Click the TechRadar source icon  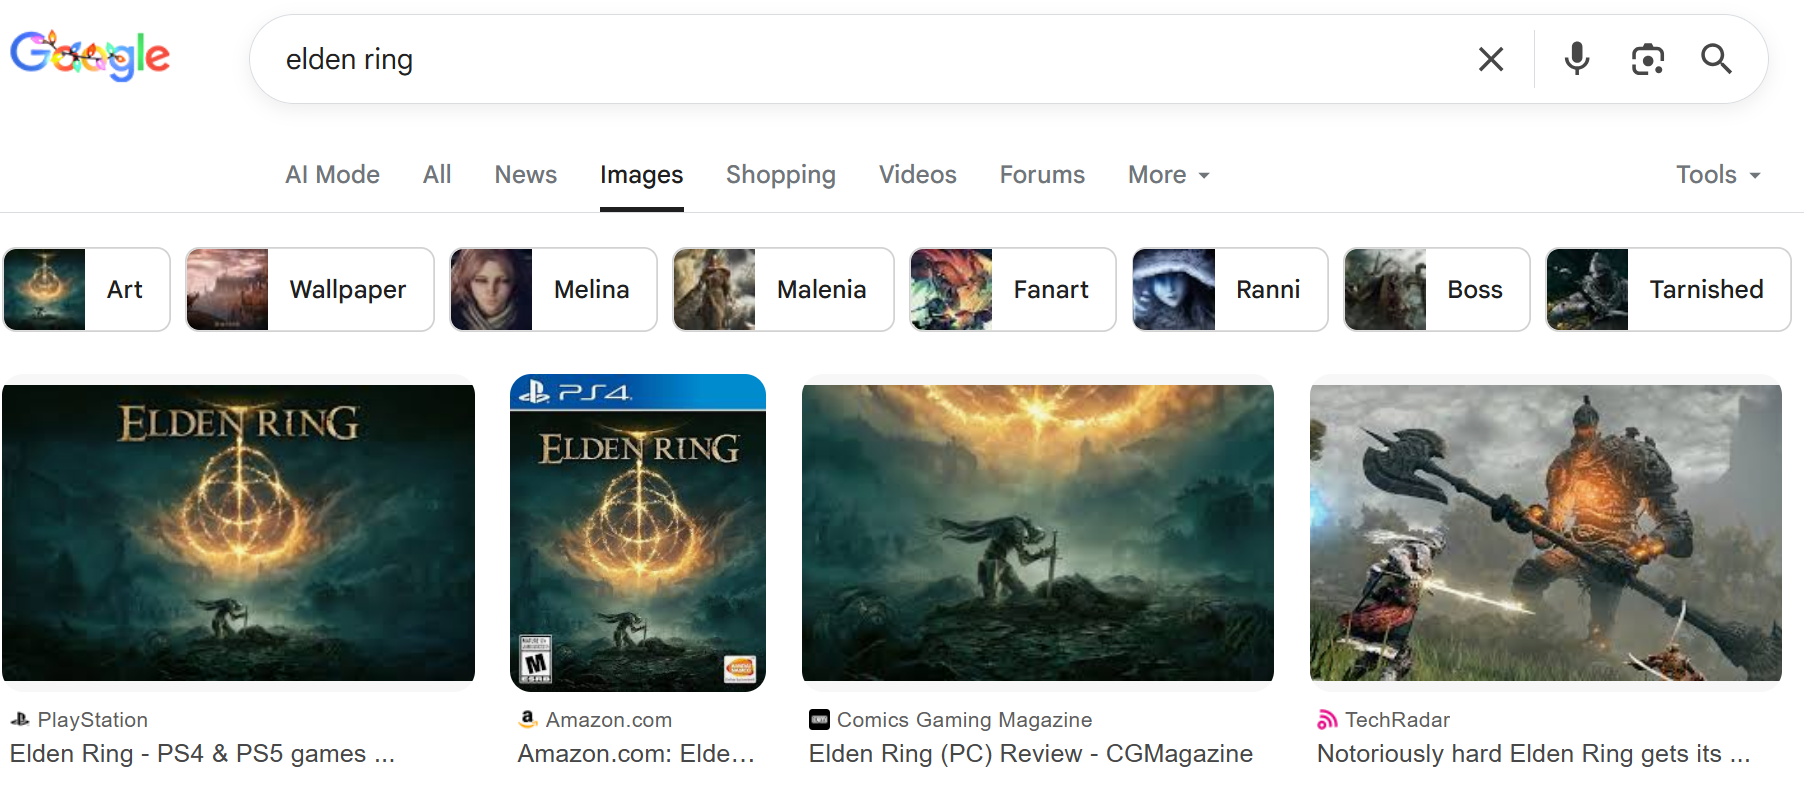coord(1327,719)
